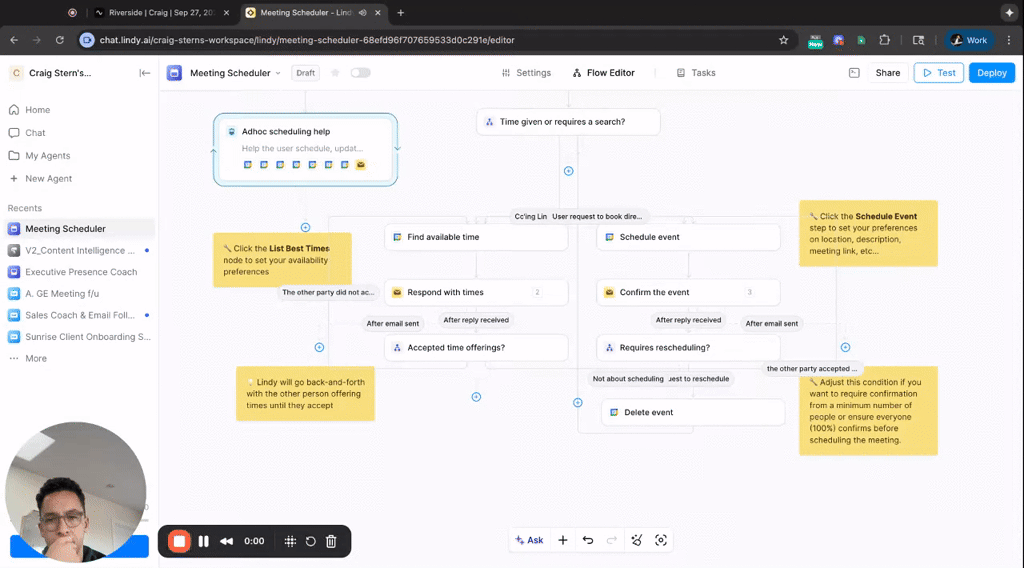Collapse the left sidebar

[x=145, y=73]
